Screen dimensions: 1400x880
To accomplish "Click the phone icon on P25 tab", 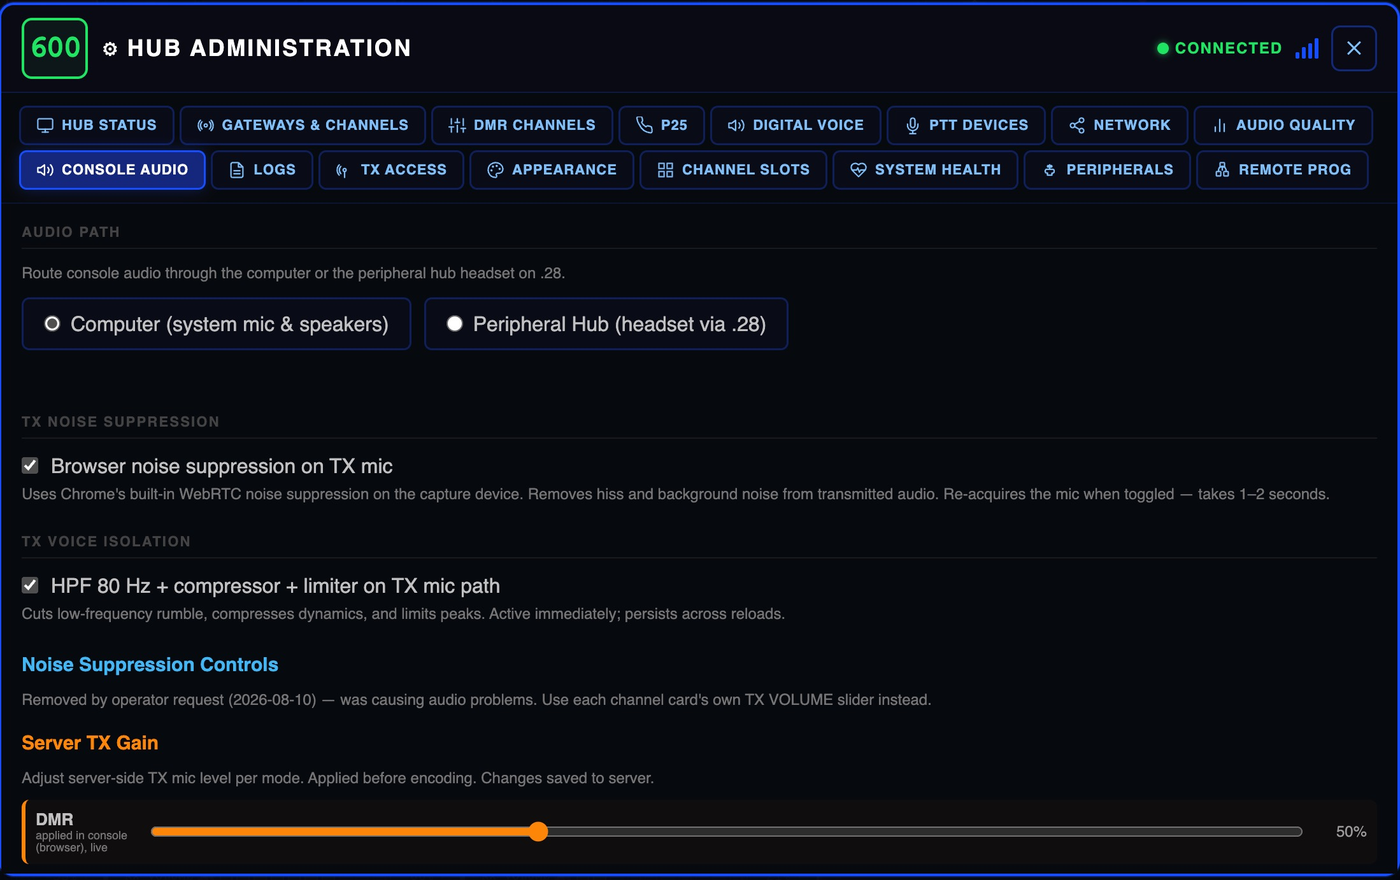I will 645,126.
